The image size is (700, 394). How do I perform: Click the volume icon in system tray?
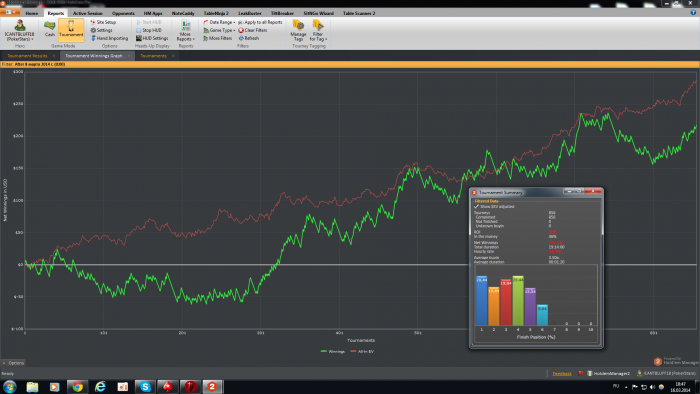pos(652,386)
